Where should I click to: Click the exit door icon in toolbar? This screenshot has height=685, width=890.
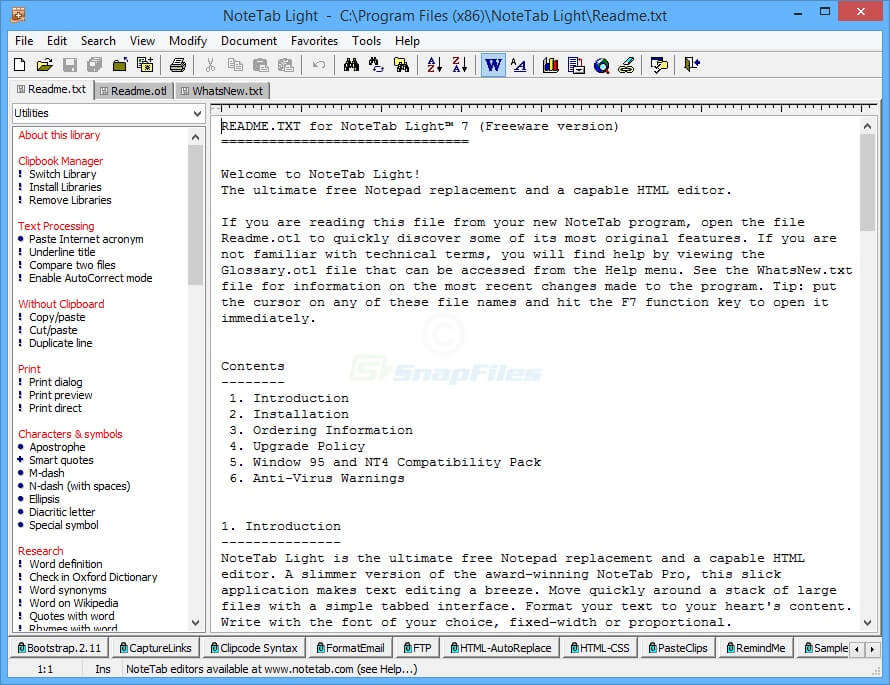coord(692,65)
